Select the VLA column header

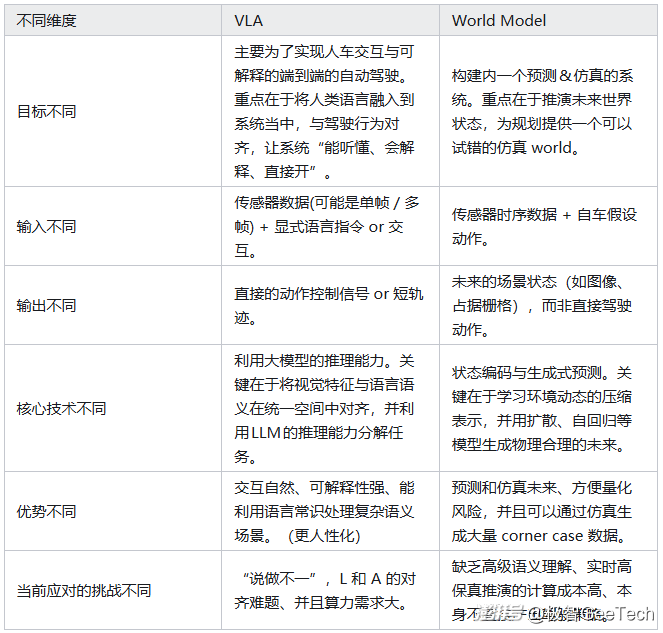click(249, 20)
